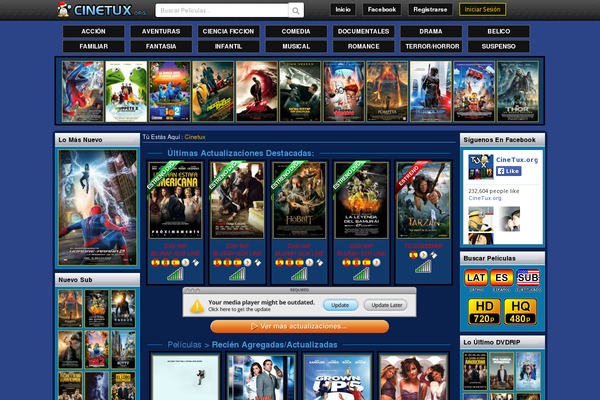Screen dimensions: 600x400
Task: Click Spanish flag icon under Tarzan poster
Action: pyautogui.click(x=413, y=255)
